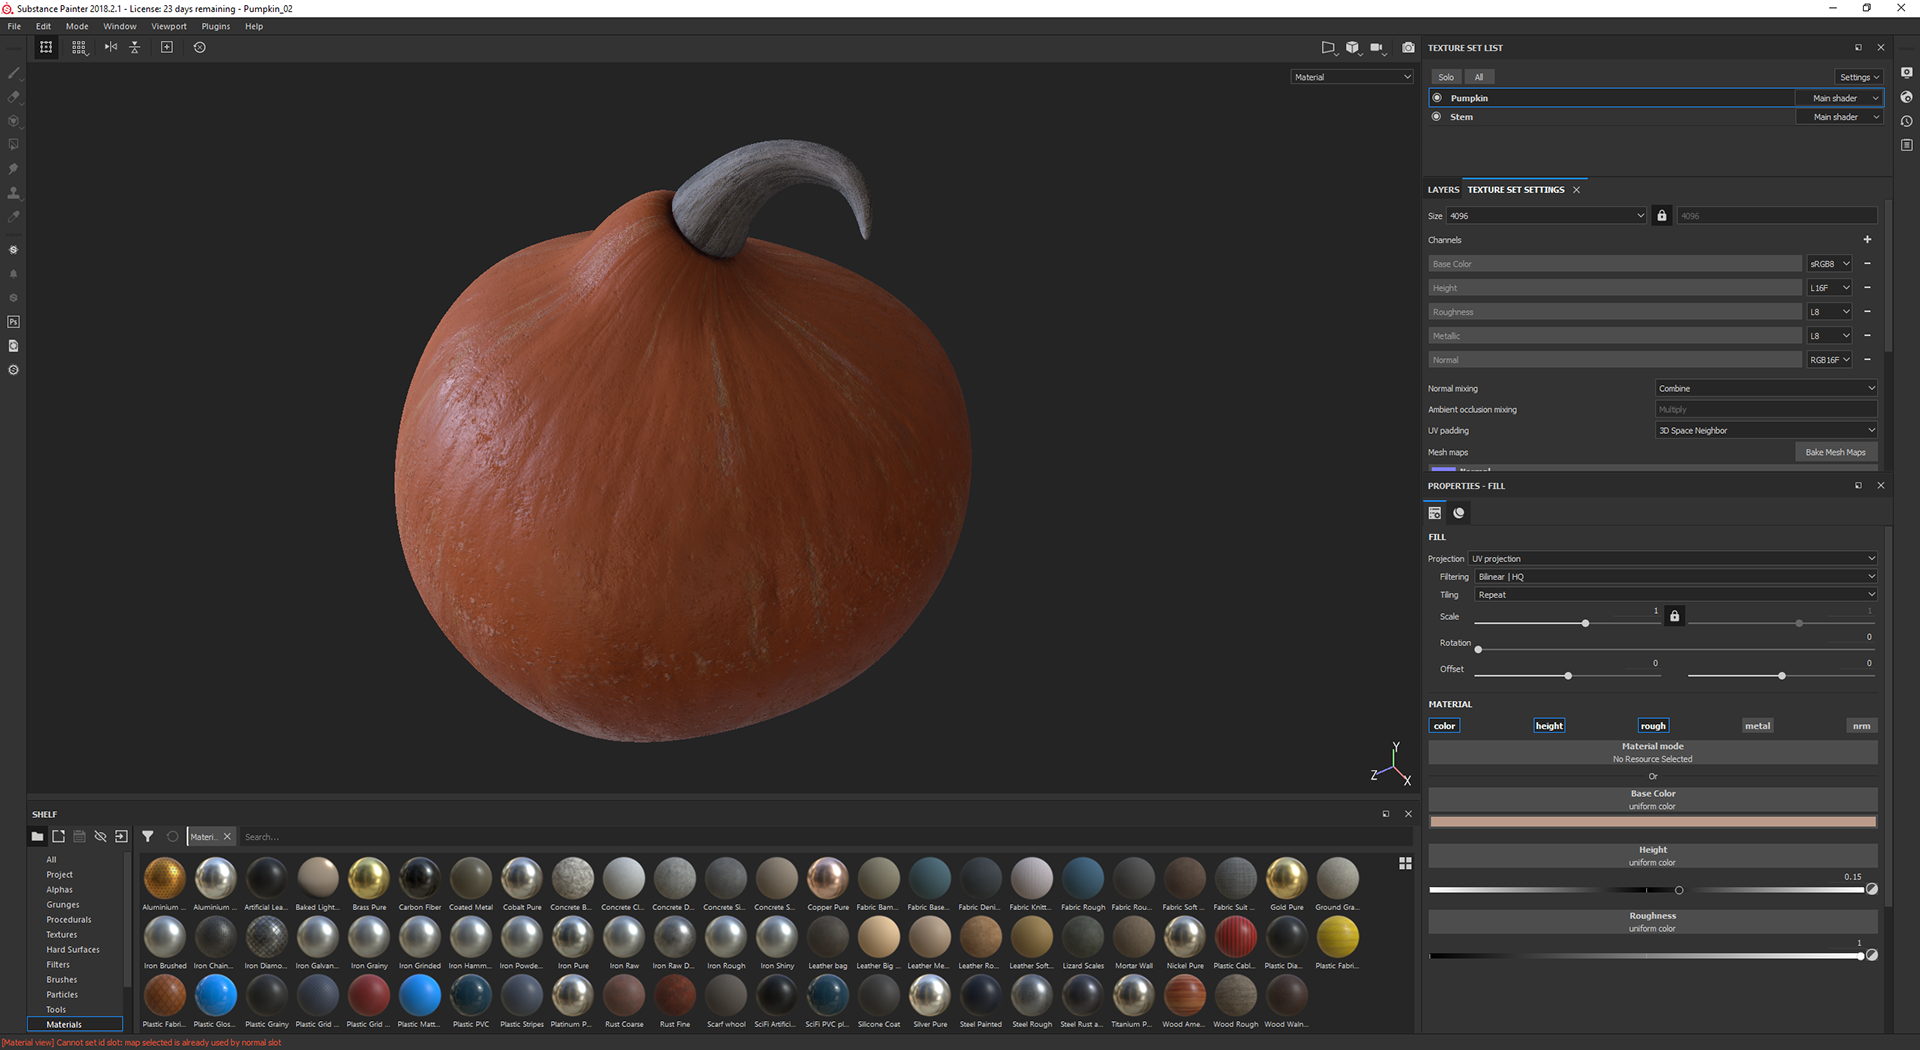Open the Size 4096 dropdown
Viewport: 1920px width, 1050px height.
click(1546, 216)
